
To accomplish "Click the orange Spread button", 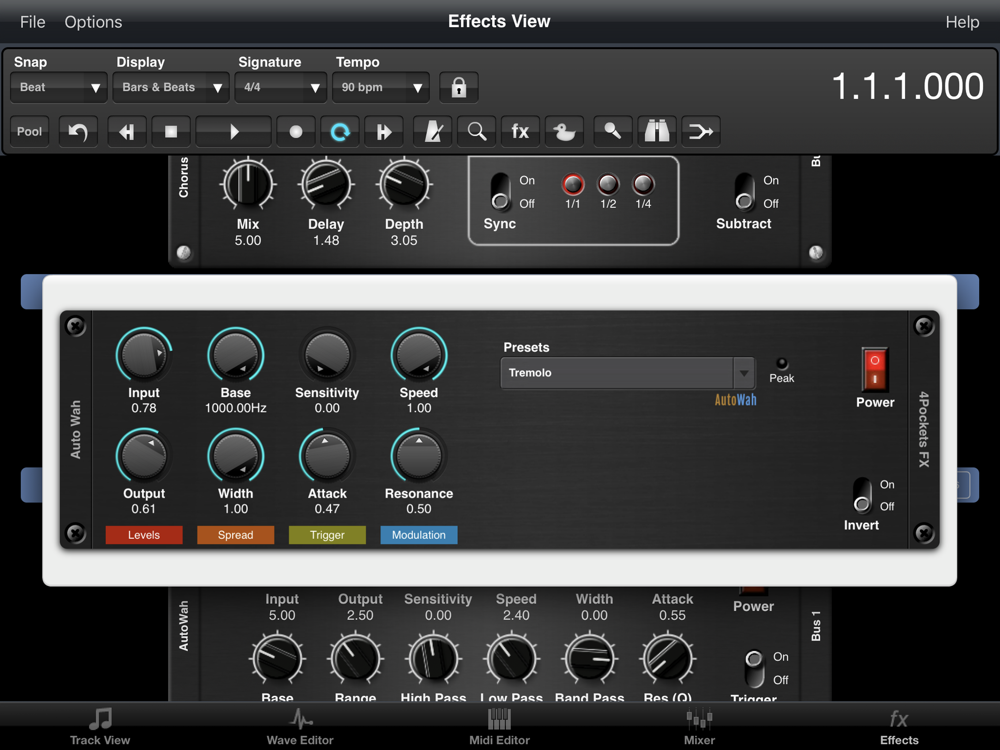I will point(235,535).
